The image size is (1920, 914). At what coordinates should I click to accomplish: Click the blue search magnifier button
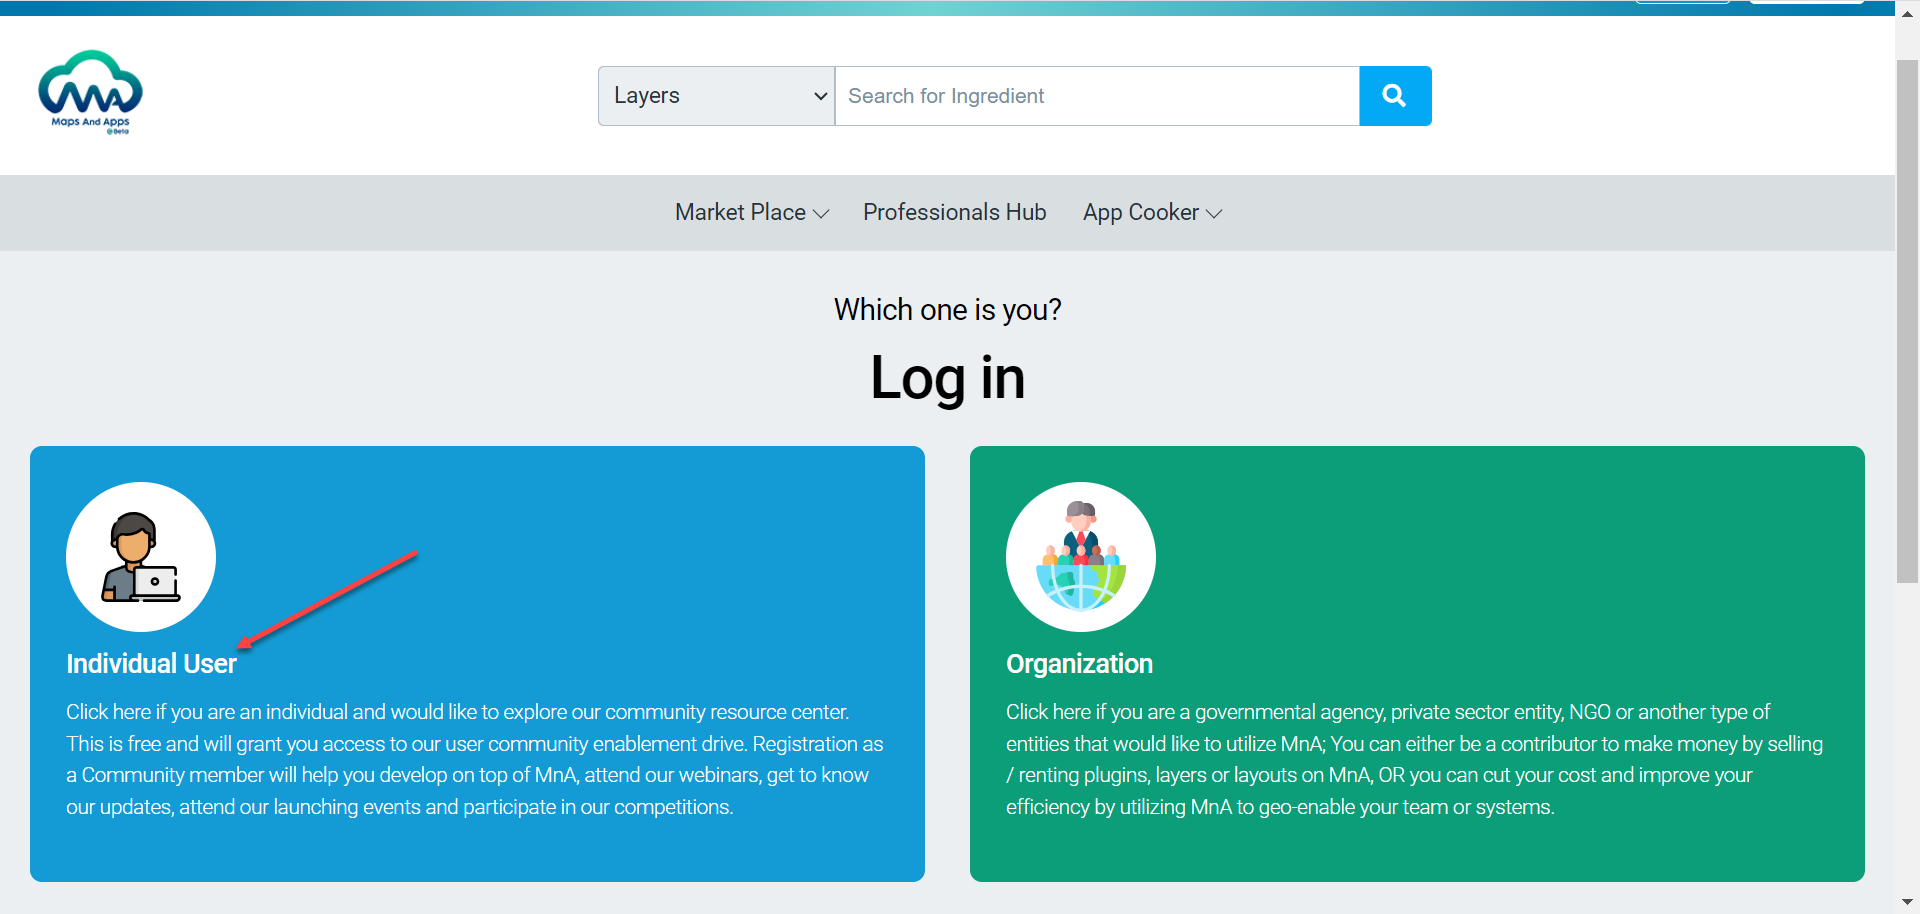[1395, 96]
